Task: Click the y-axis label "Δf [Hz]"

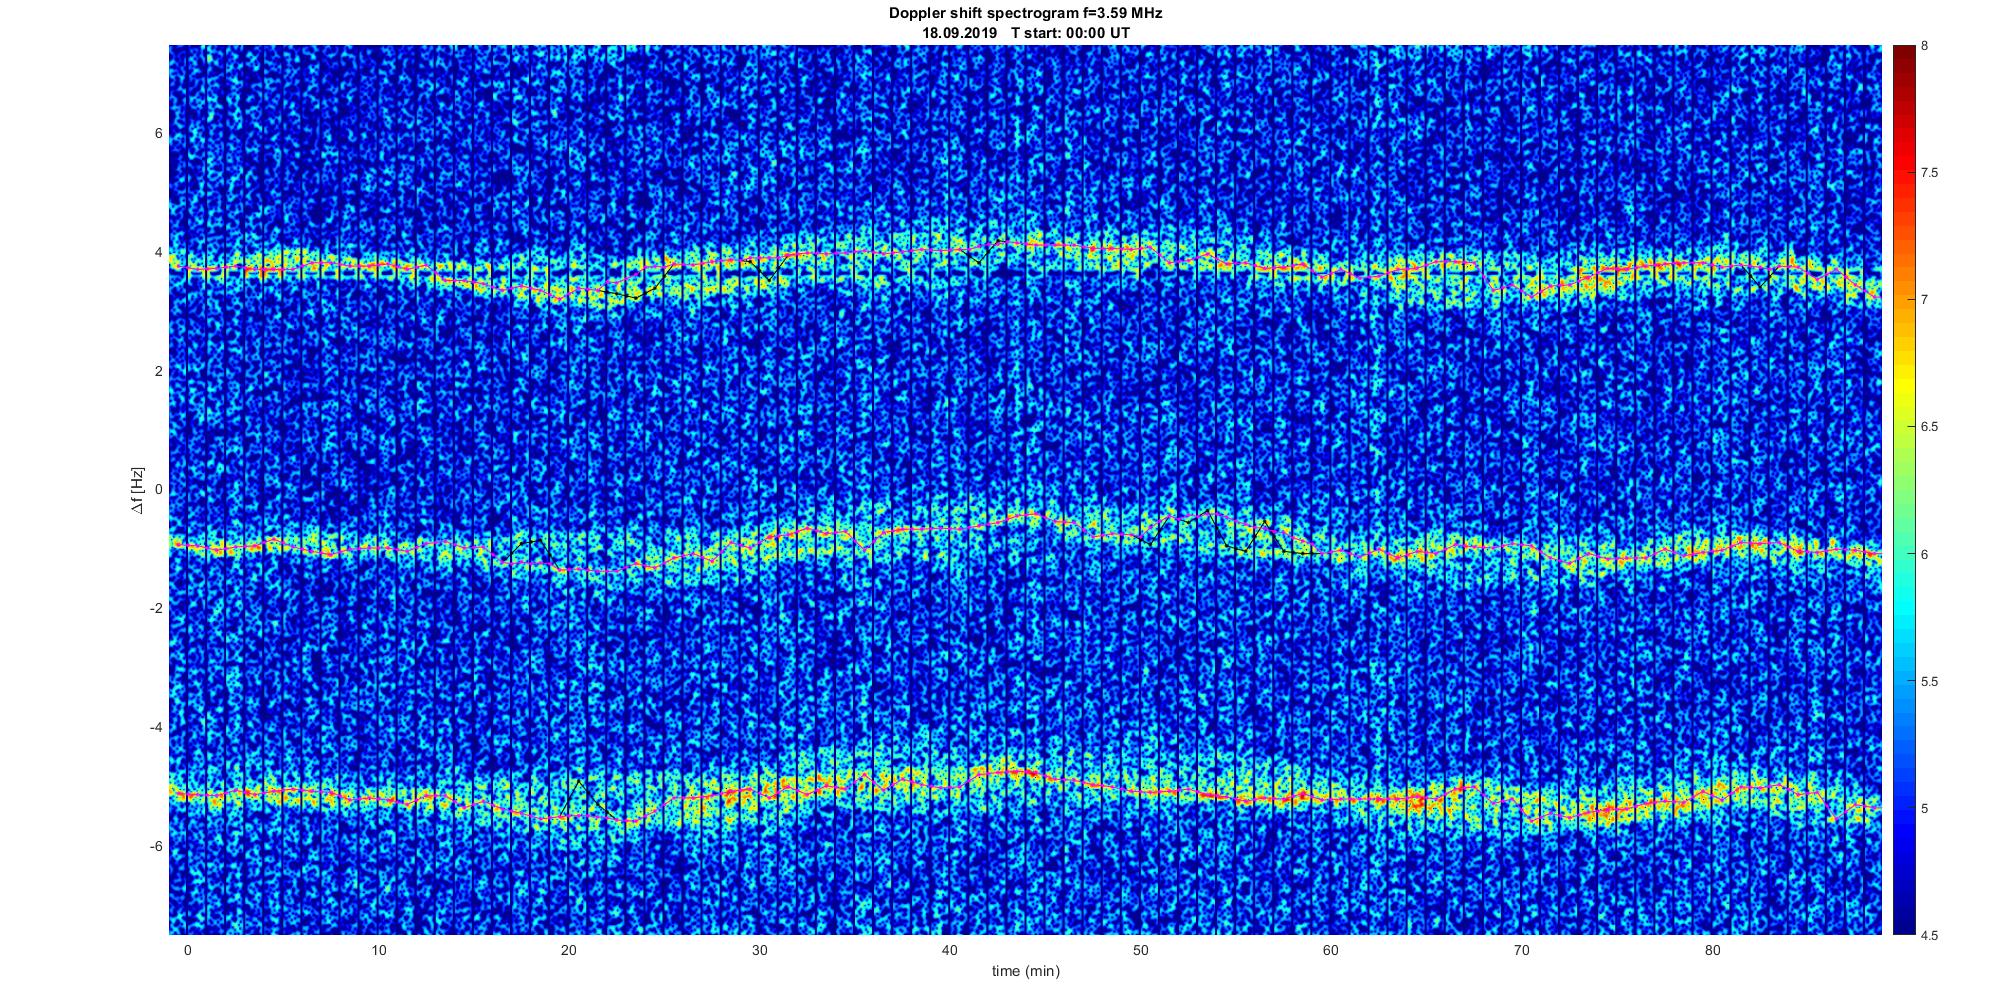Action: click(x=137, y=491)
